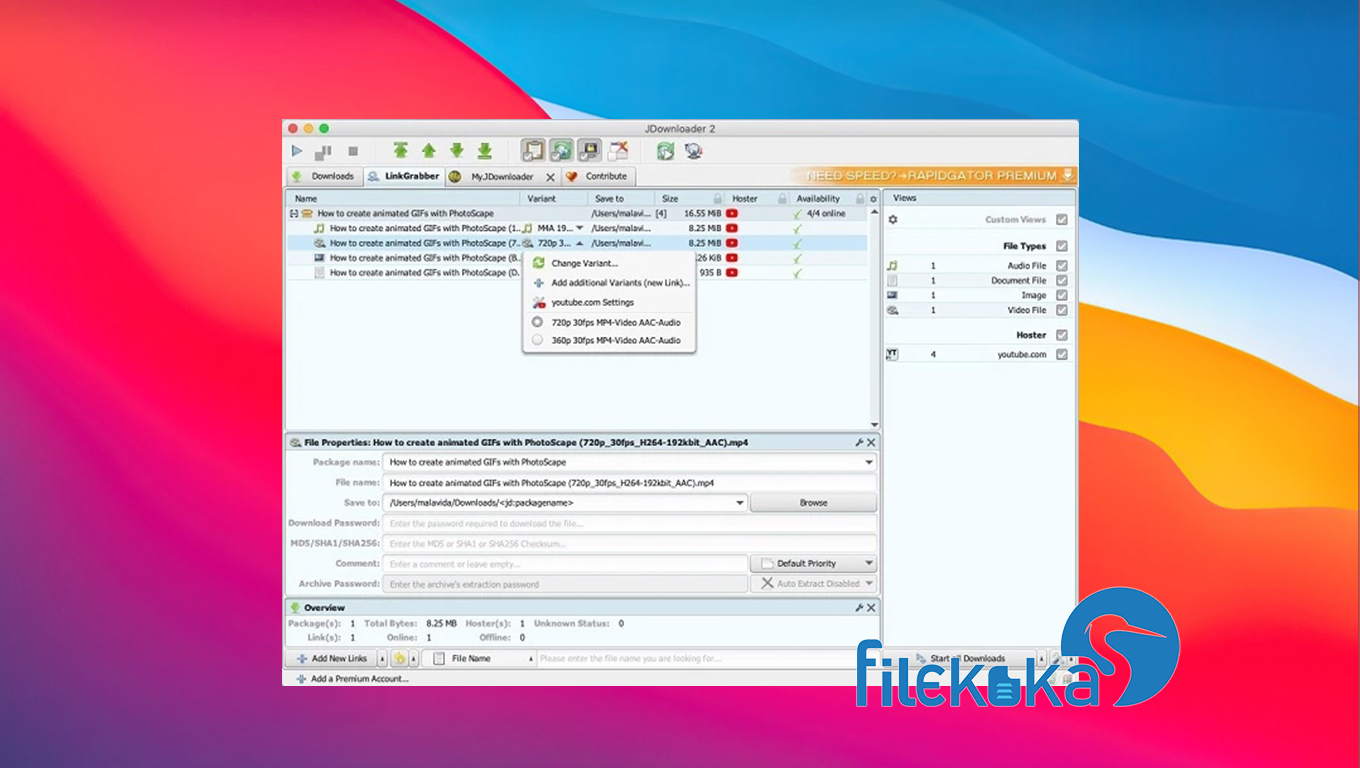Switch to the LinkGrabber tab
The image size is (1360, 768).
click(403, 176)
